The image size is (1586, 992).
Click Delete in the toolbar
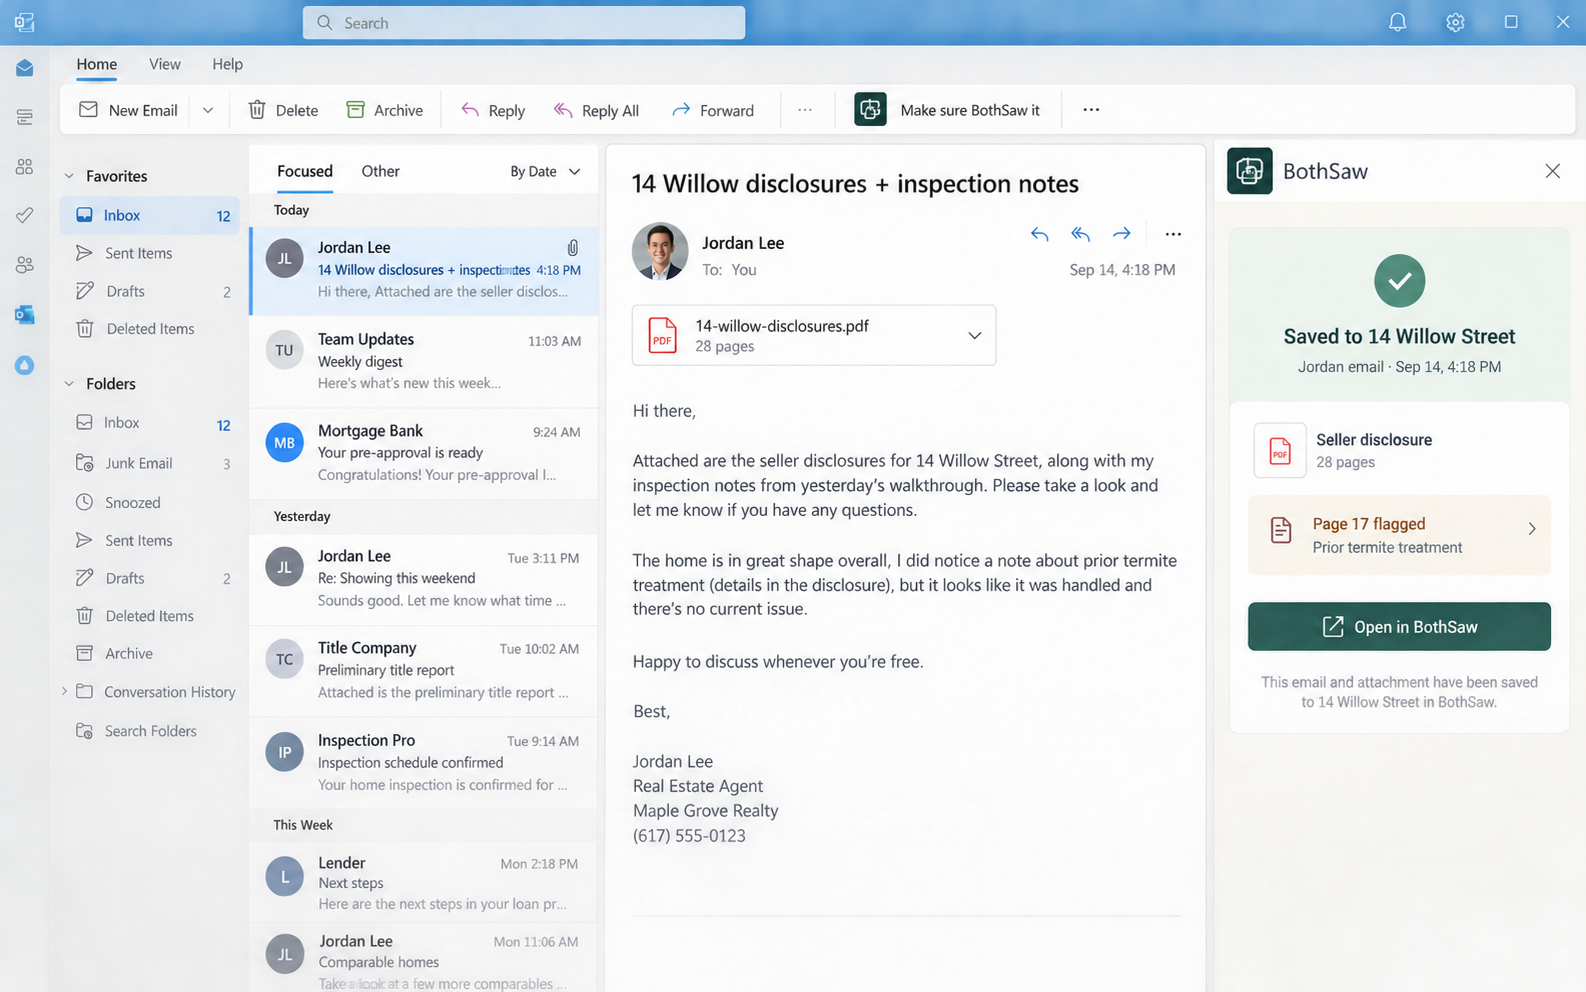(x=283, y=110)
